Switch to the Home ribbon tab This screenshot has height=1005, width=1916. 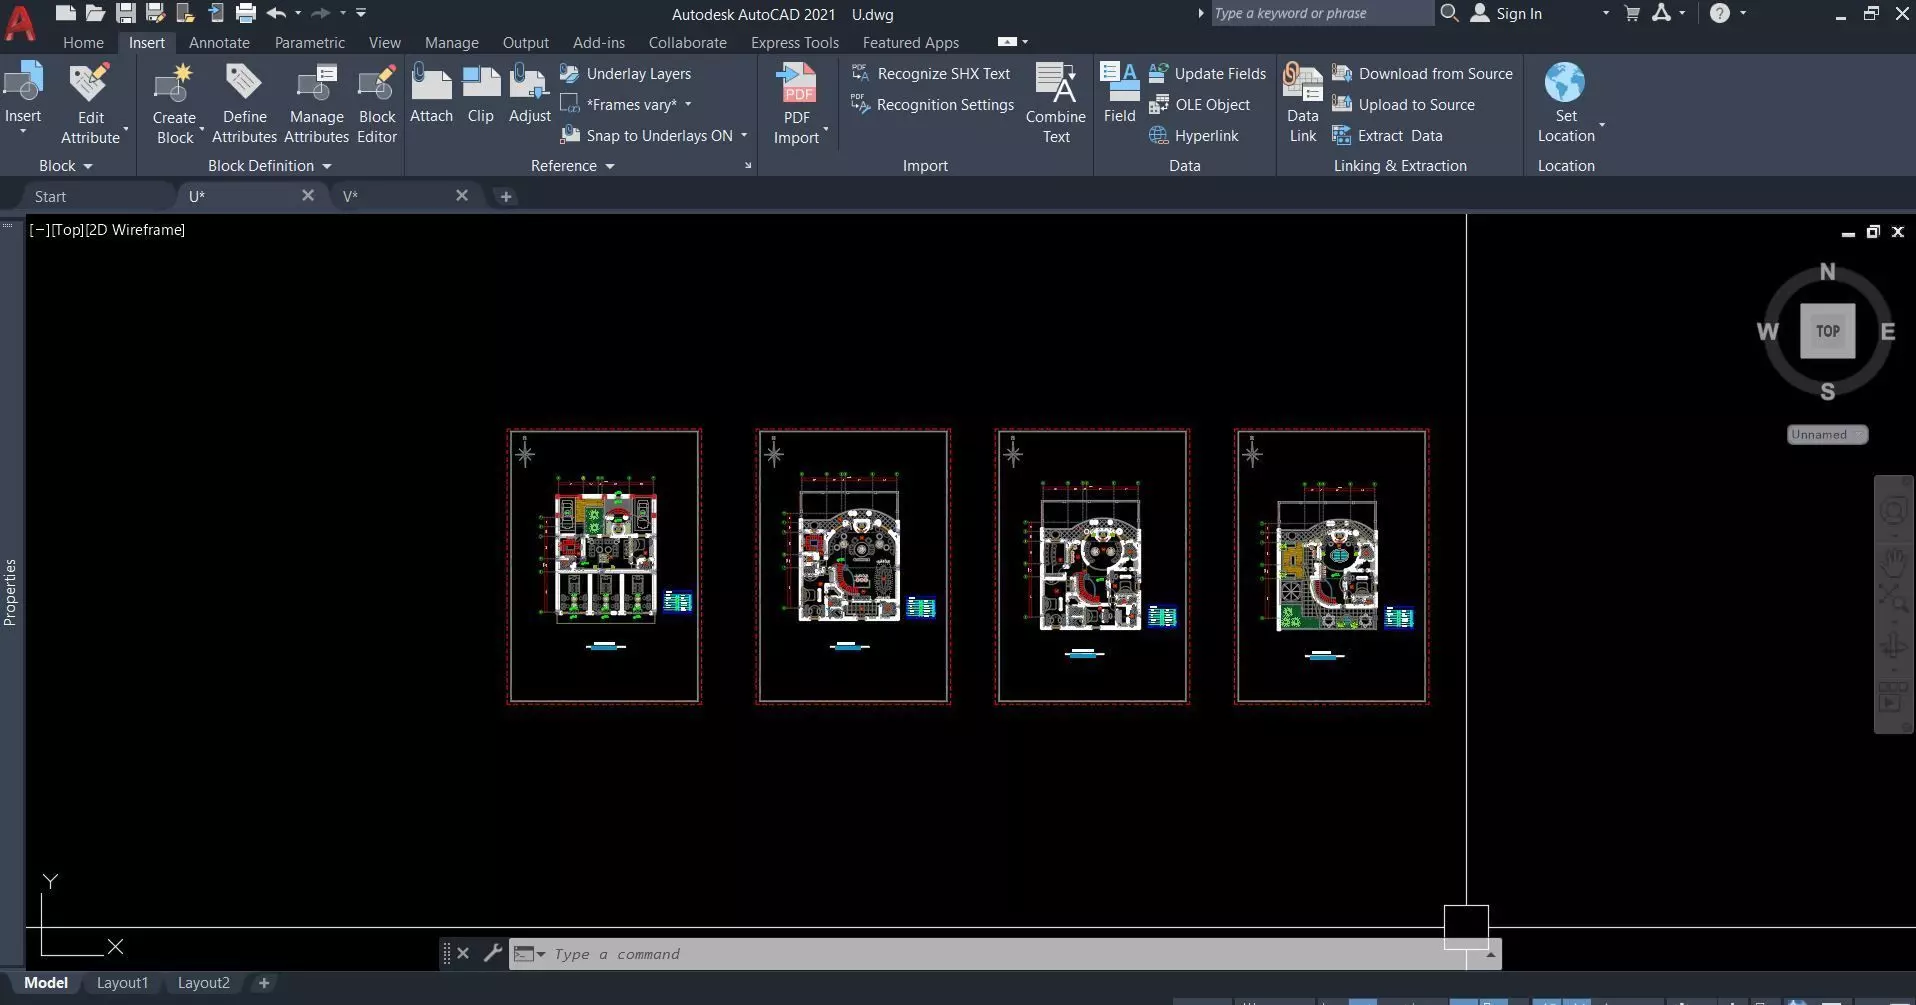[x=83, y=43]
